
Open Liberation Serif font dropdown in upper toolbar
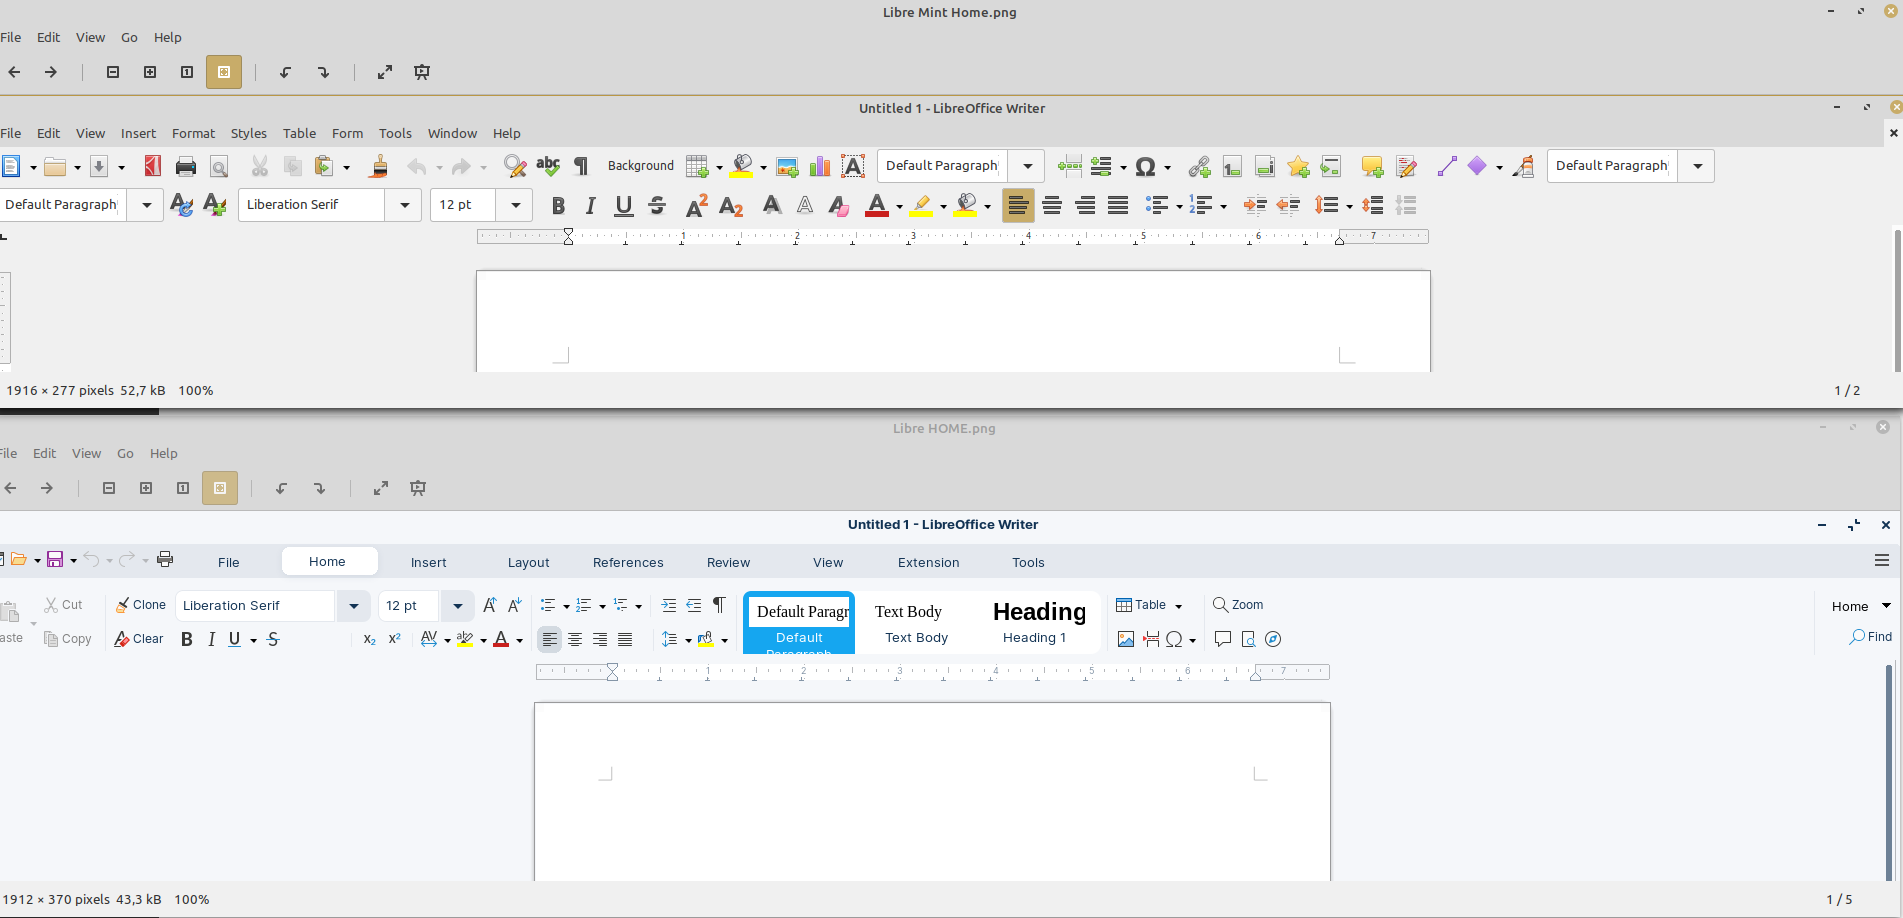click(x=404, y=205)
